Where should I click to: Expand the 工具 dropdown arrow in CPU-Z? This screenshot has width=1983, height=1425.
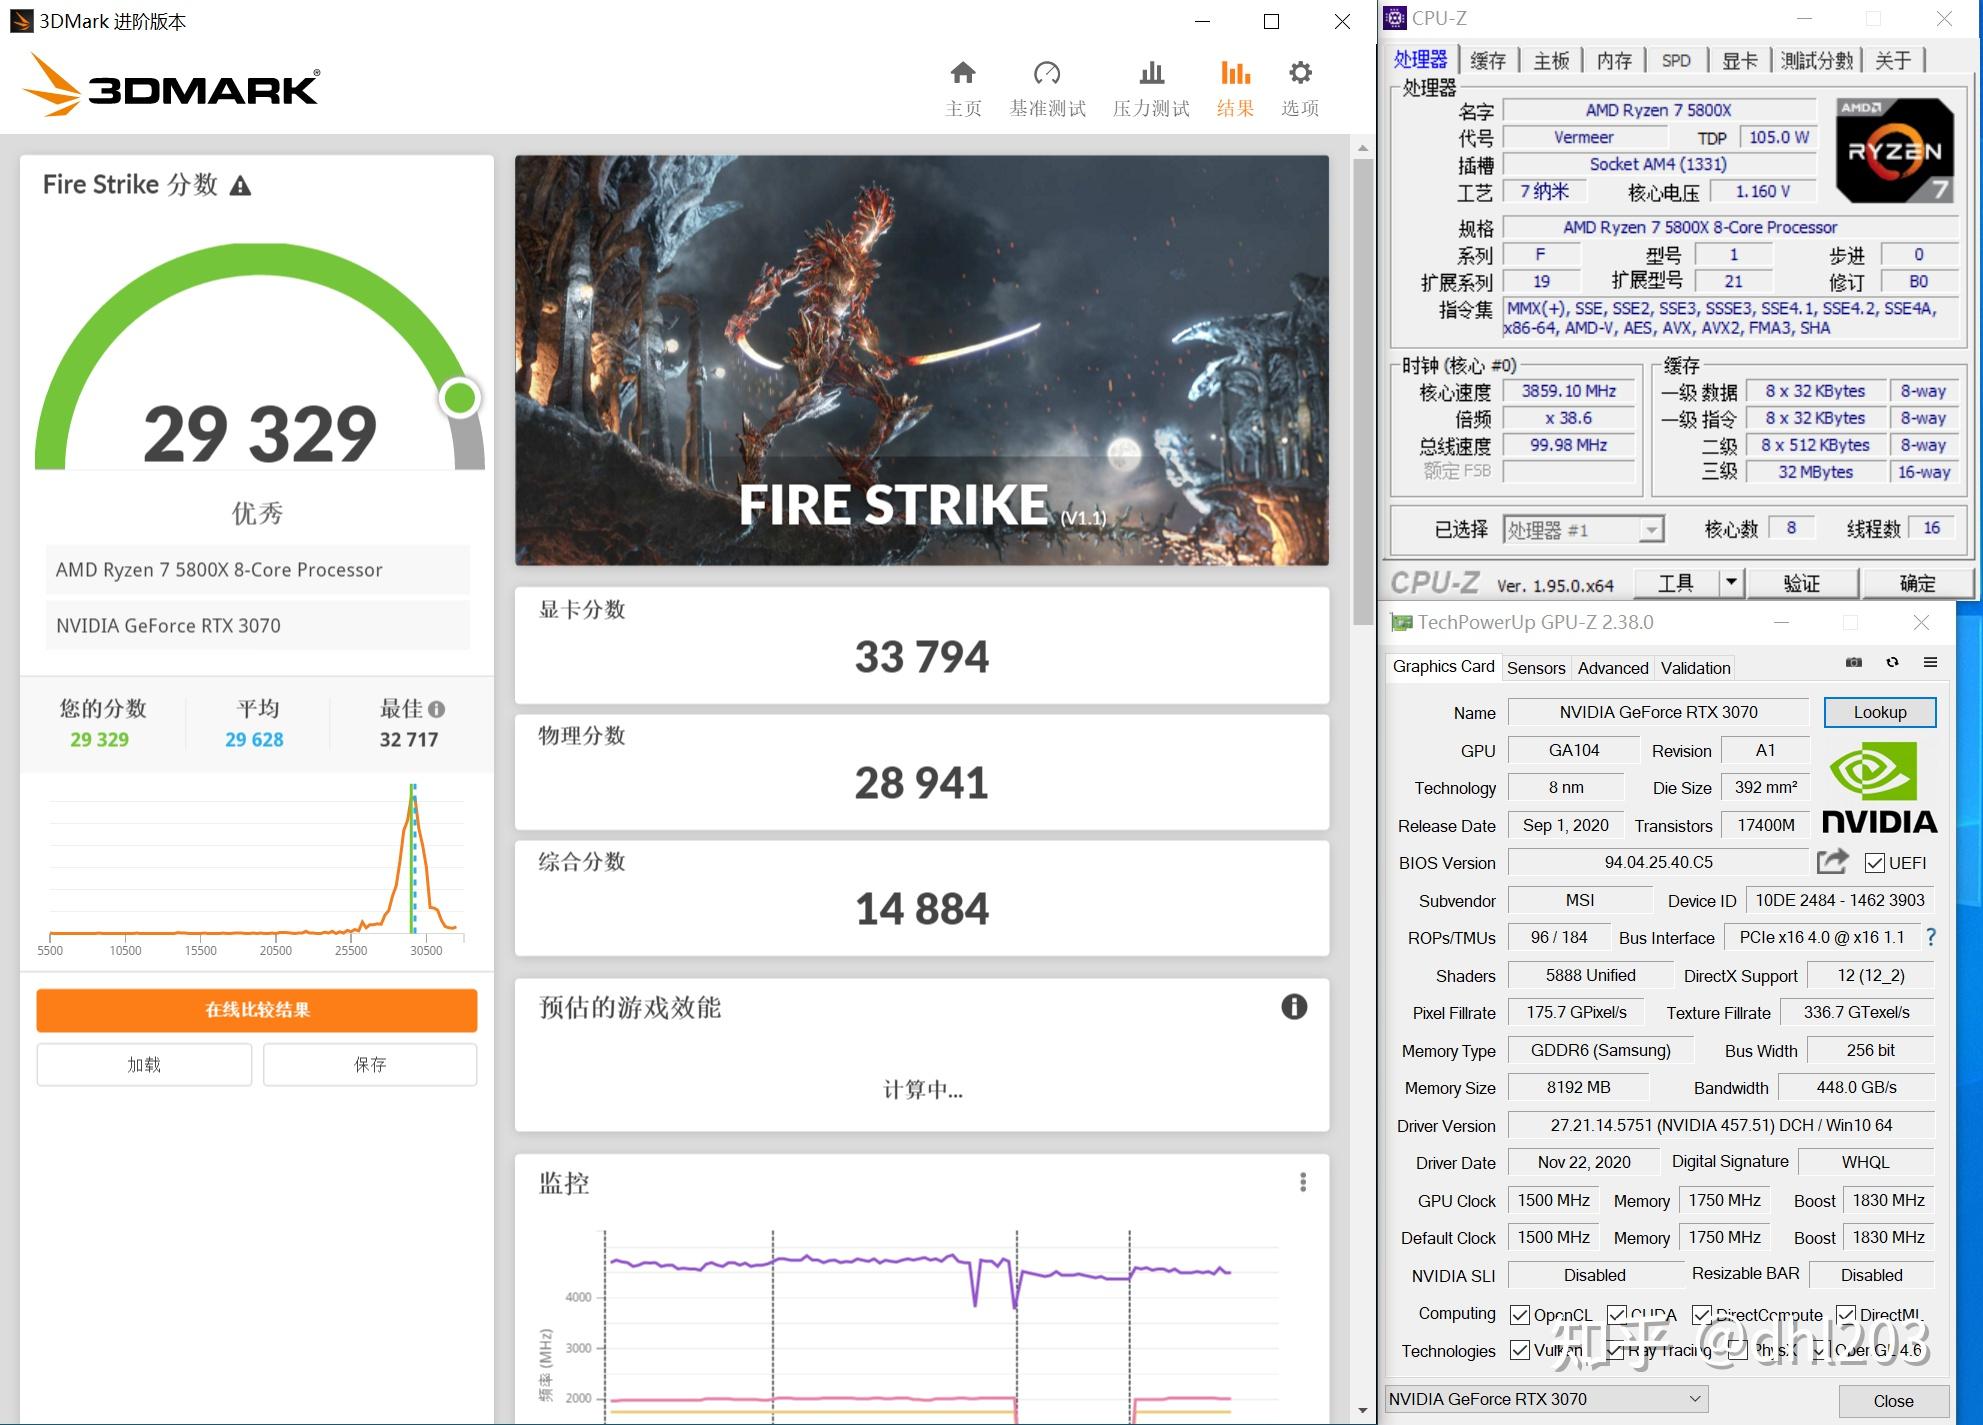point(1731,582)
